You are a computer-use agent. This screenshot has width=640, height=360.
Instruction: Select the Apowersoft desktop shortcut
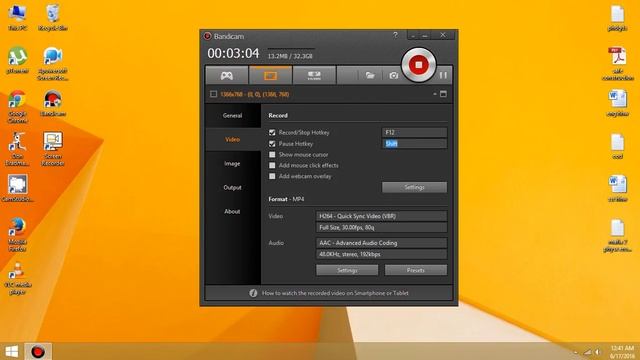point(53,64)
